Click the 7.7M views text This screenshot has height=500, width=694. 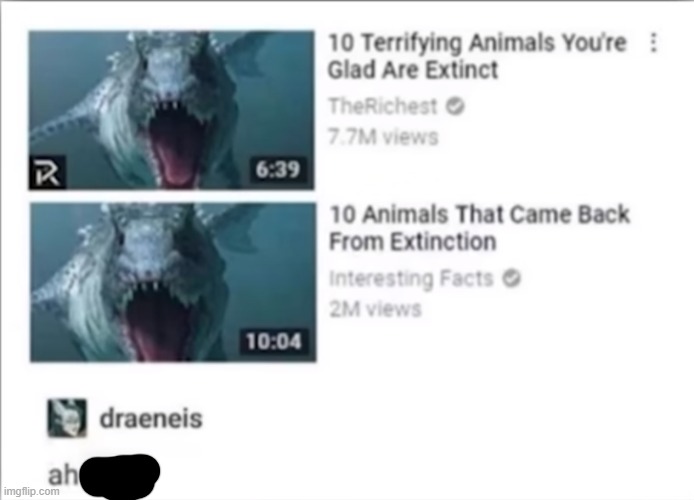point(383,137)
